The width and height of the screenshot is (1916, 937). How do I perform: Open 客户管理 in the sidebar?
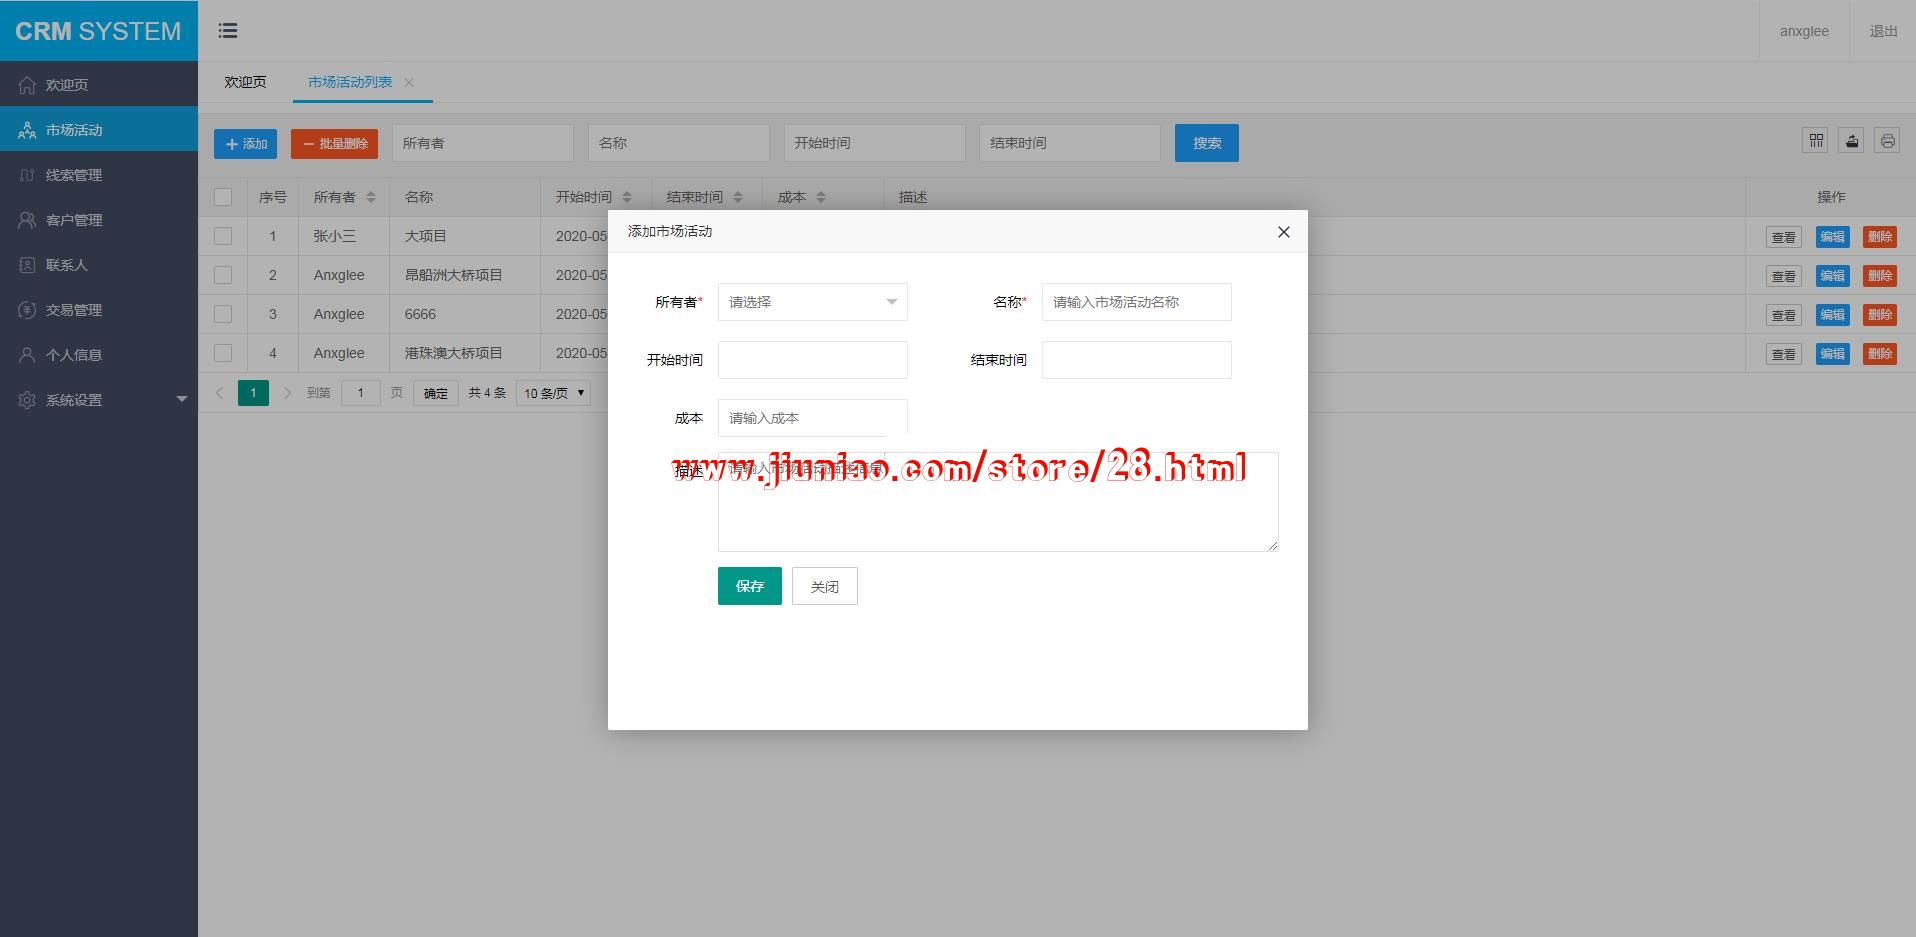99,220
